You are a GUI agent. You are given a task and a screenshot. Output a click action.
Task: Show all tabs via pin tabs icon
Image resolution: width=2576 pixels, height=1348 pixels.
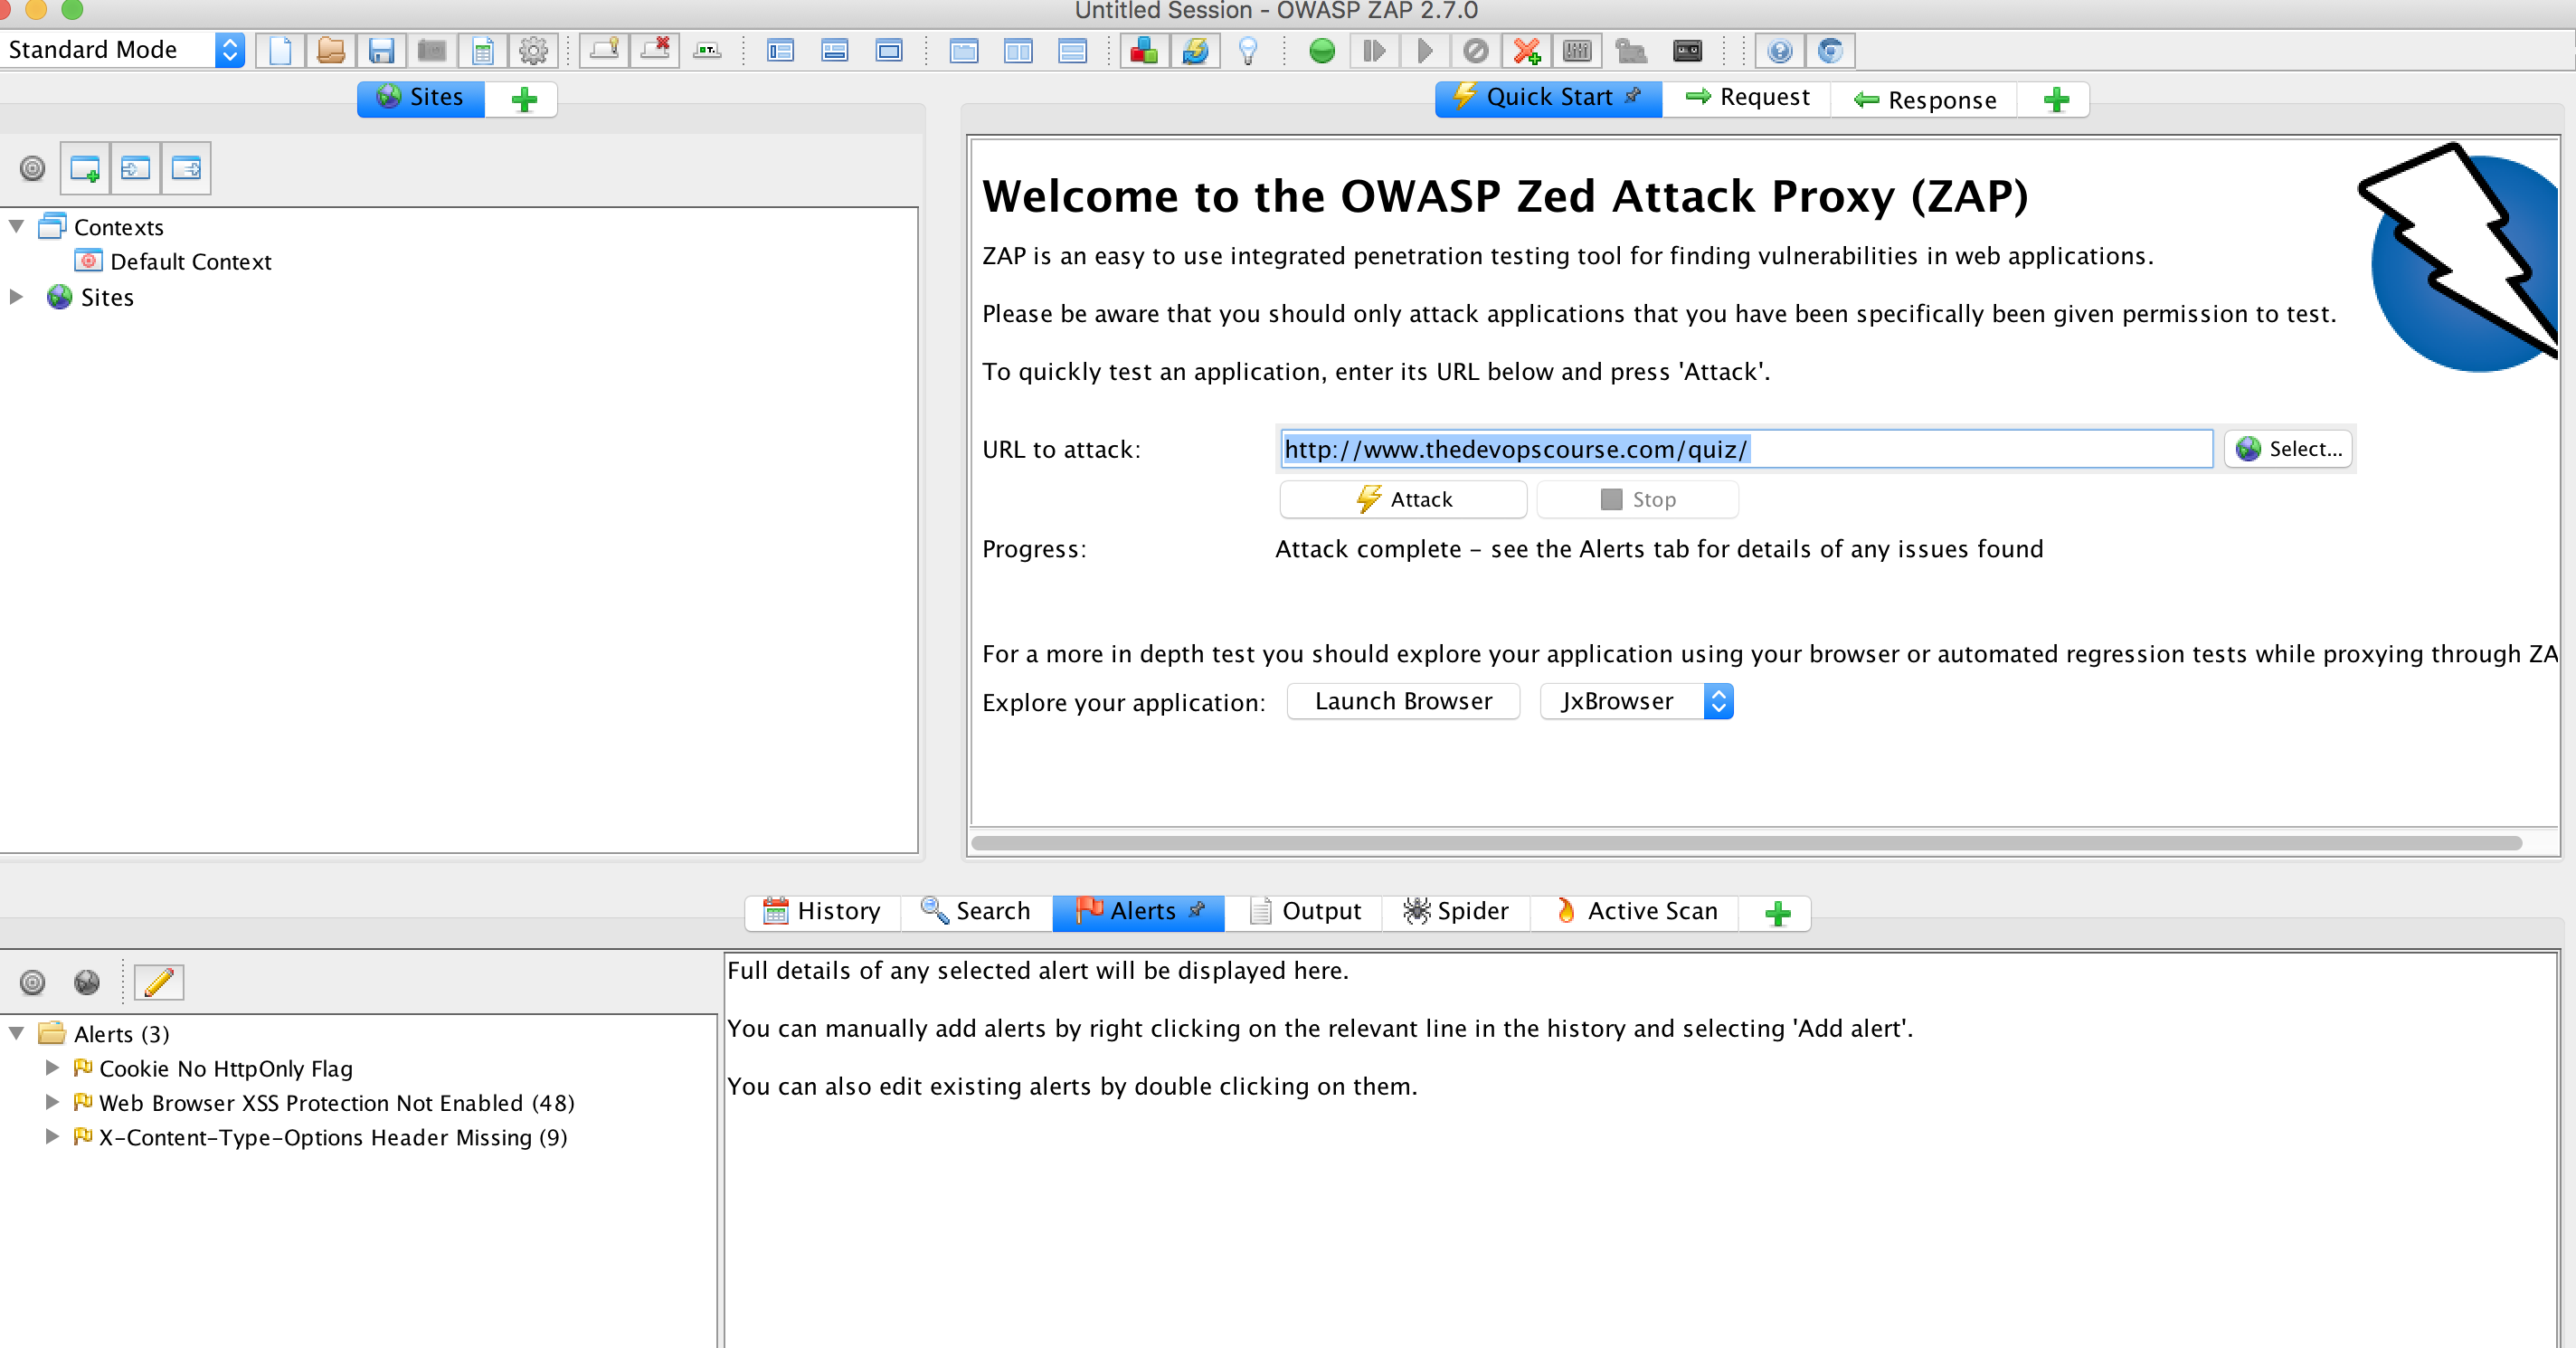[x=604, y=50]
